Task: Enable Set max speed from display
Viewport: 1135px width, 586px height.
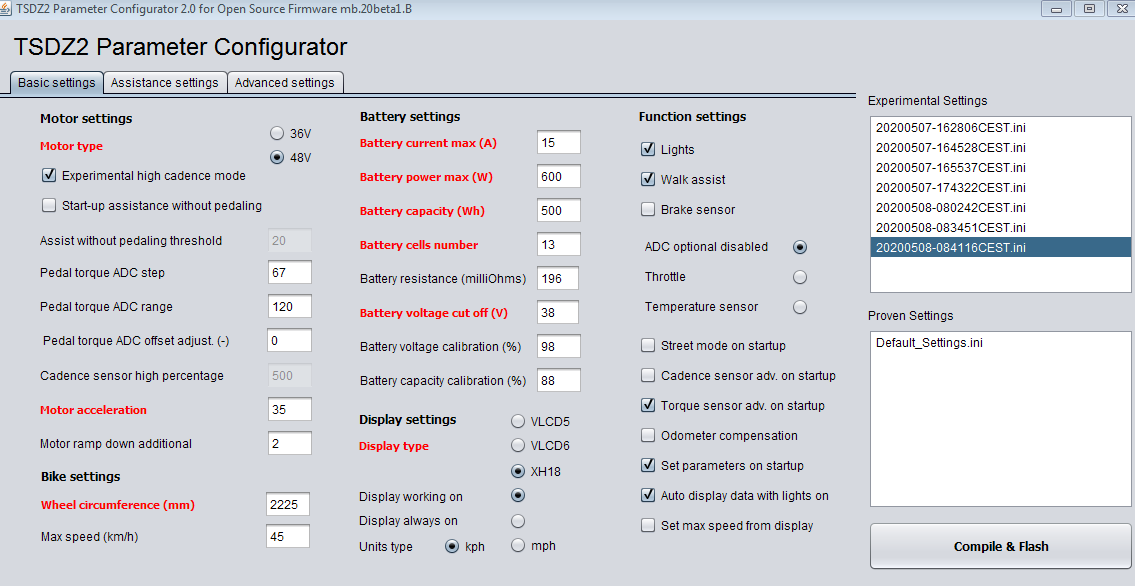Action: point(648,525)
